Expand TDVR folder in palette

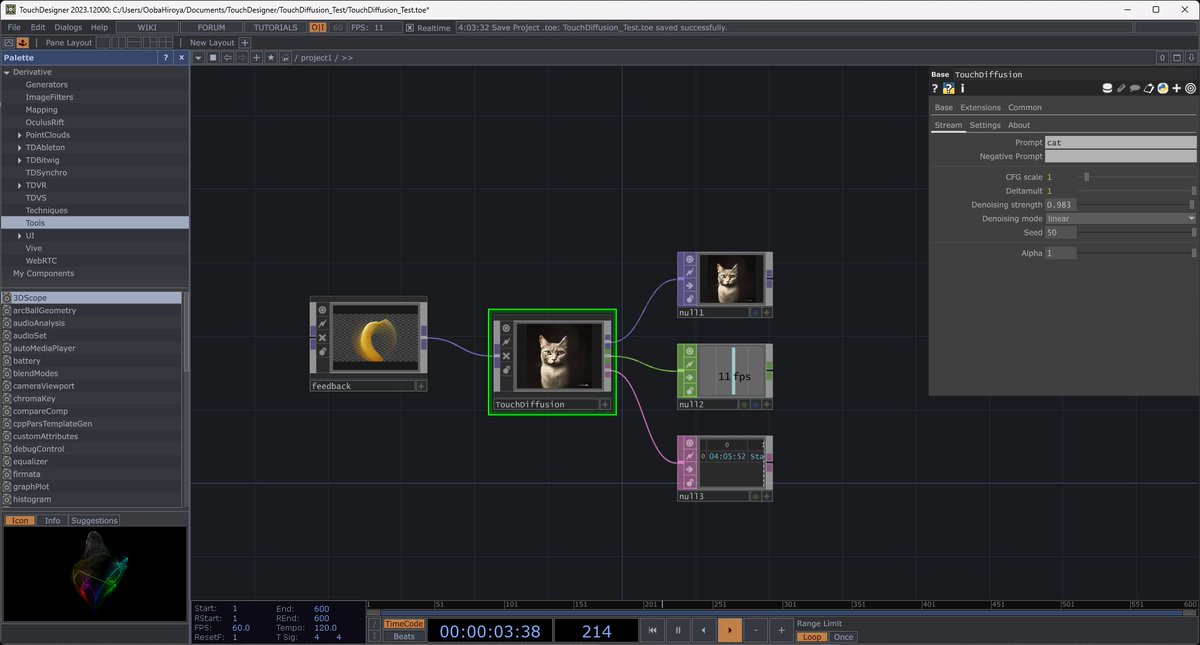(19, 185)
